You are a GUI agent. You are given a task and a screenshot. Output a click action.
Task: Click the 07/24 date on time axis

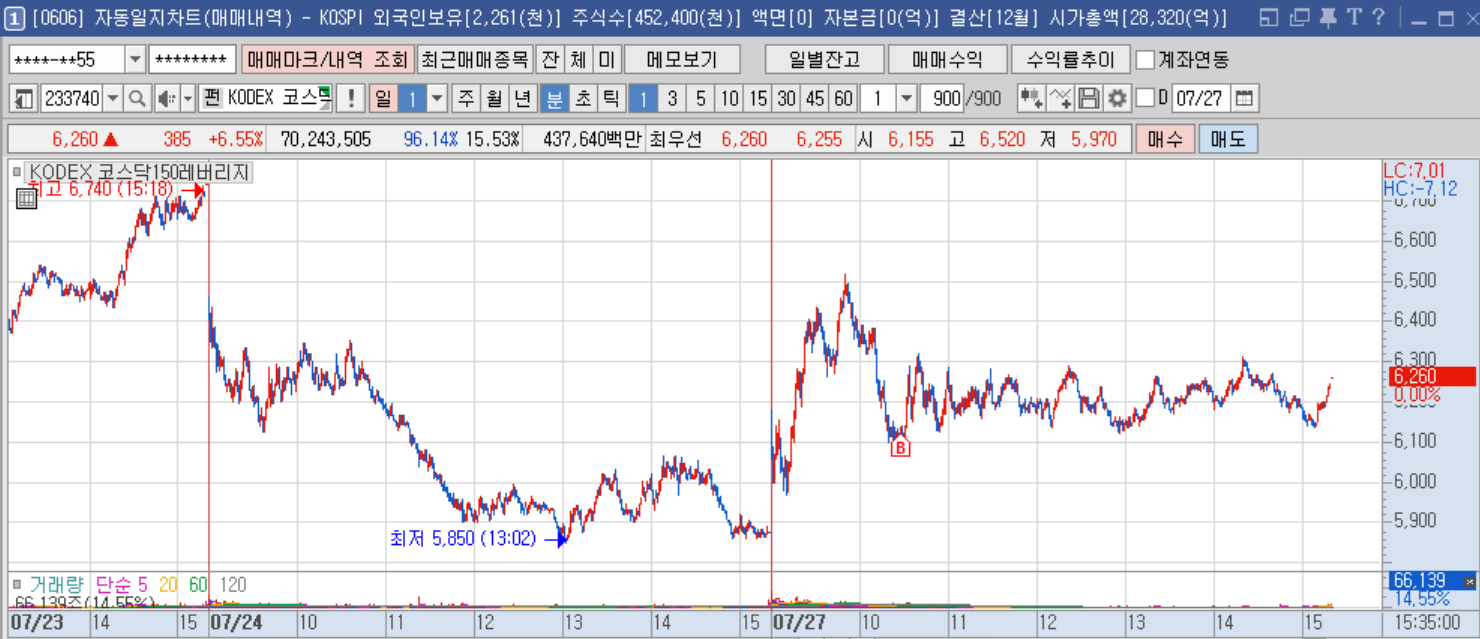coord(238,622)
